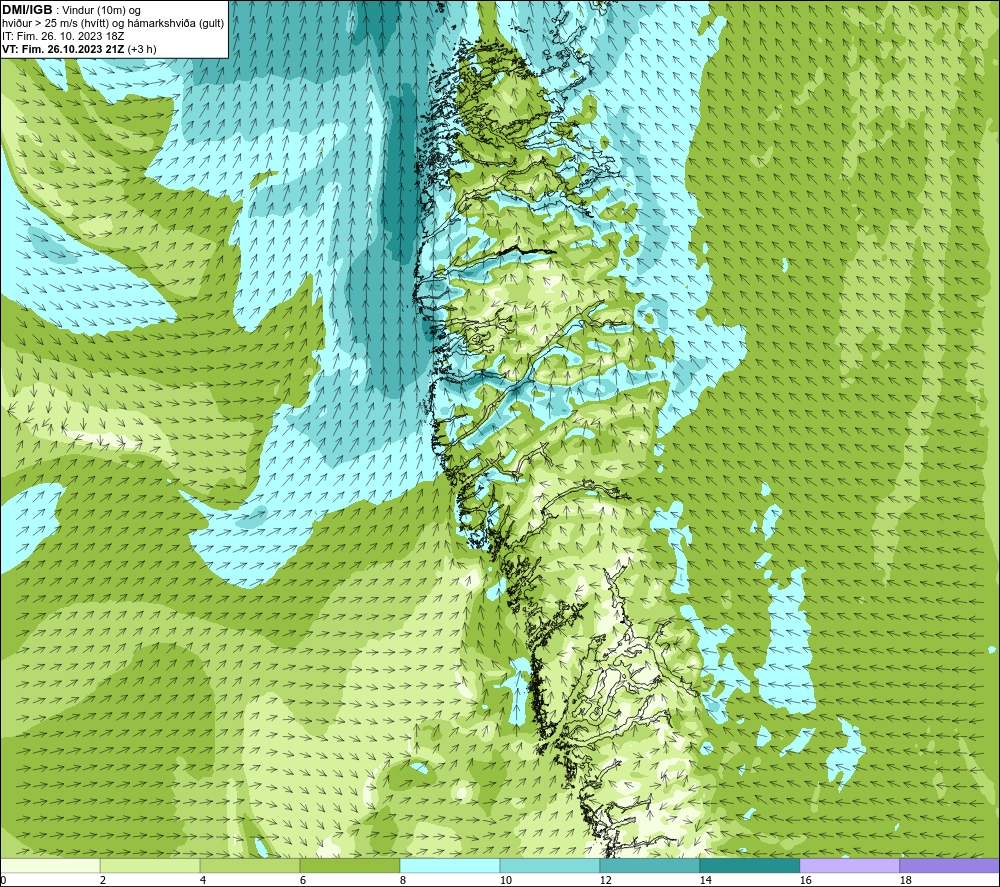Click the 14–16 m/s dark teal swatch
1000x887 pixels.
[x=749, y=865]
